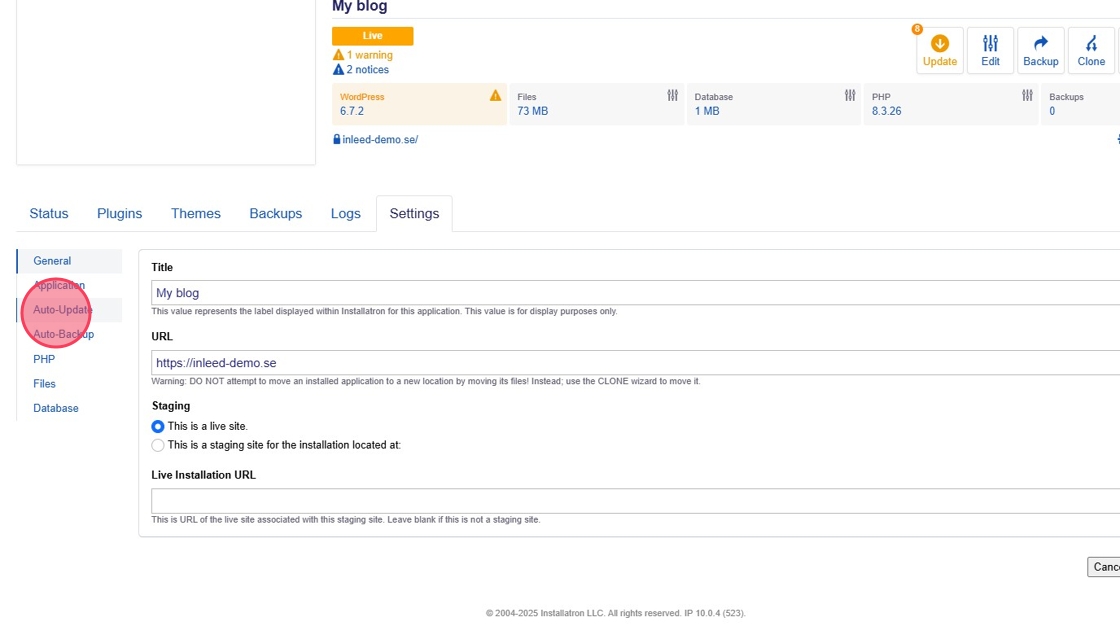Open the Logs tab
The width and height of the screenshot is (1120, 626).
click(345, 214)
